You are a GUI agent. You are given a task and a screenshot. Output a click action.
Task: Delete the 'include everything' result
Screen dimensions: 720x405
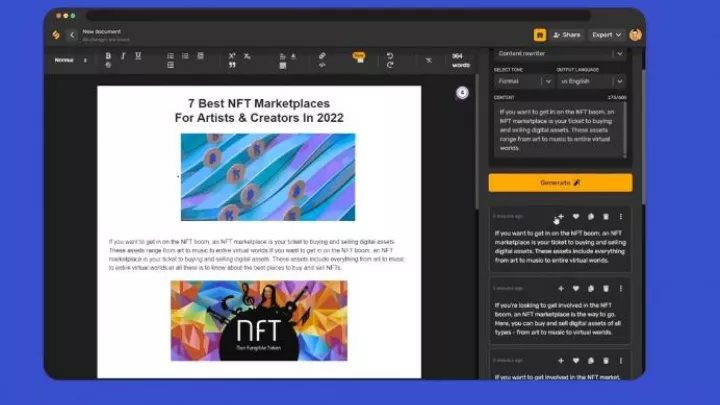click(606, 216)
